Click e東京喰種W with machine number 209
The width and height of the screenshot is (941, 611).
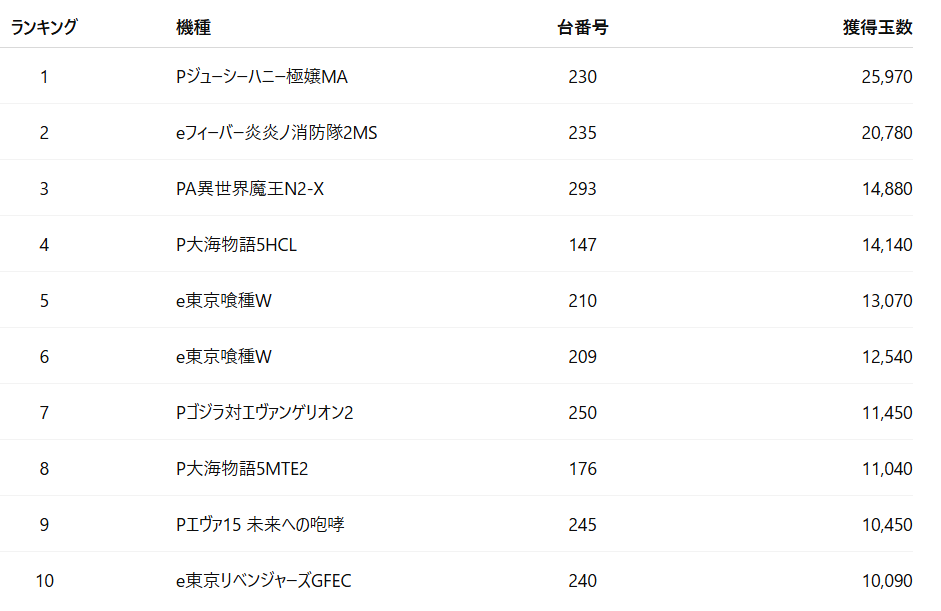(224, 357)
